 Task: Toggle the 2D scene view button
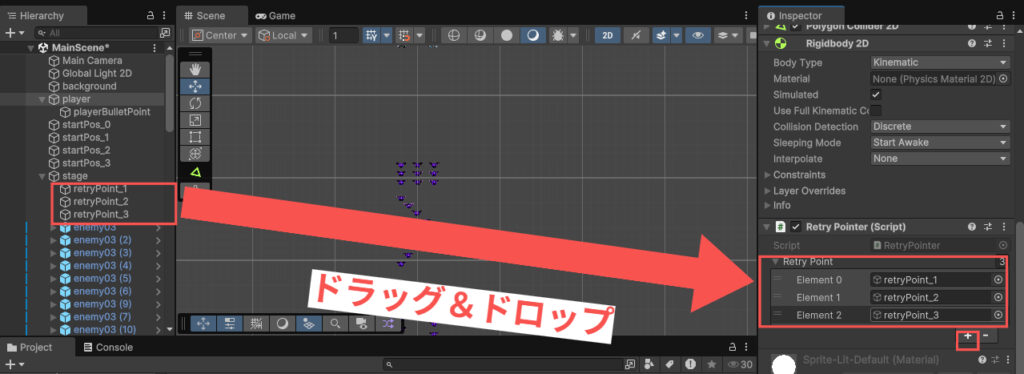[607, 36]
